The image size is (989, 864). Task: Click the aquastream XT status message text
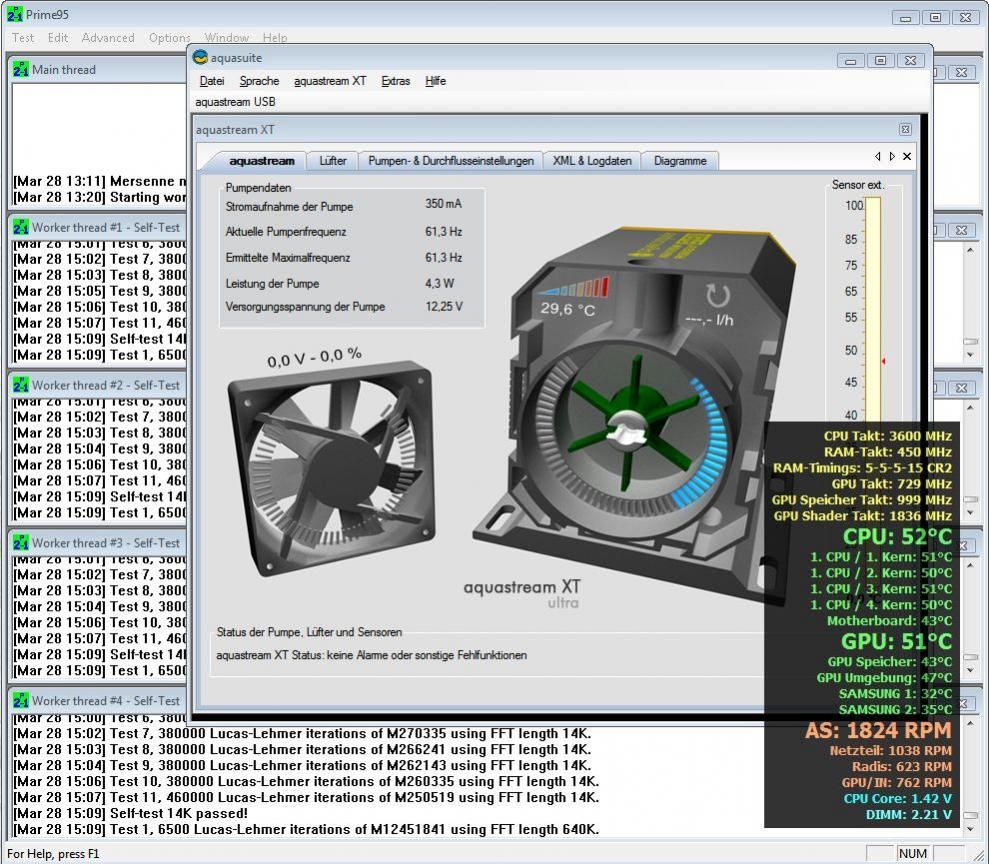click(372, 655)
